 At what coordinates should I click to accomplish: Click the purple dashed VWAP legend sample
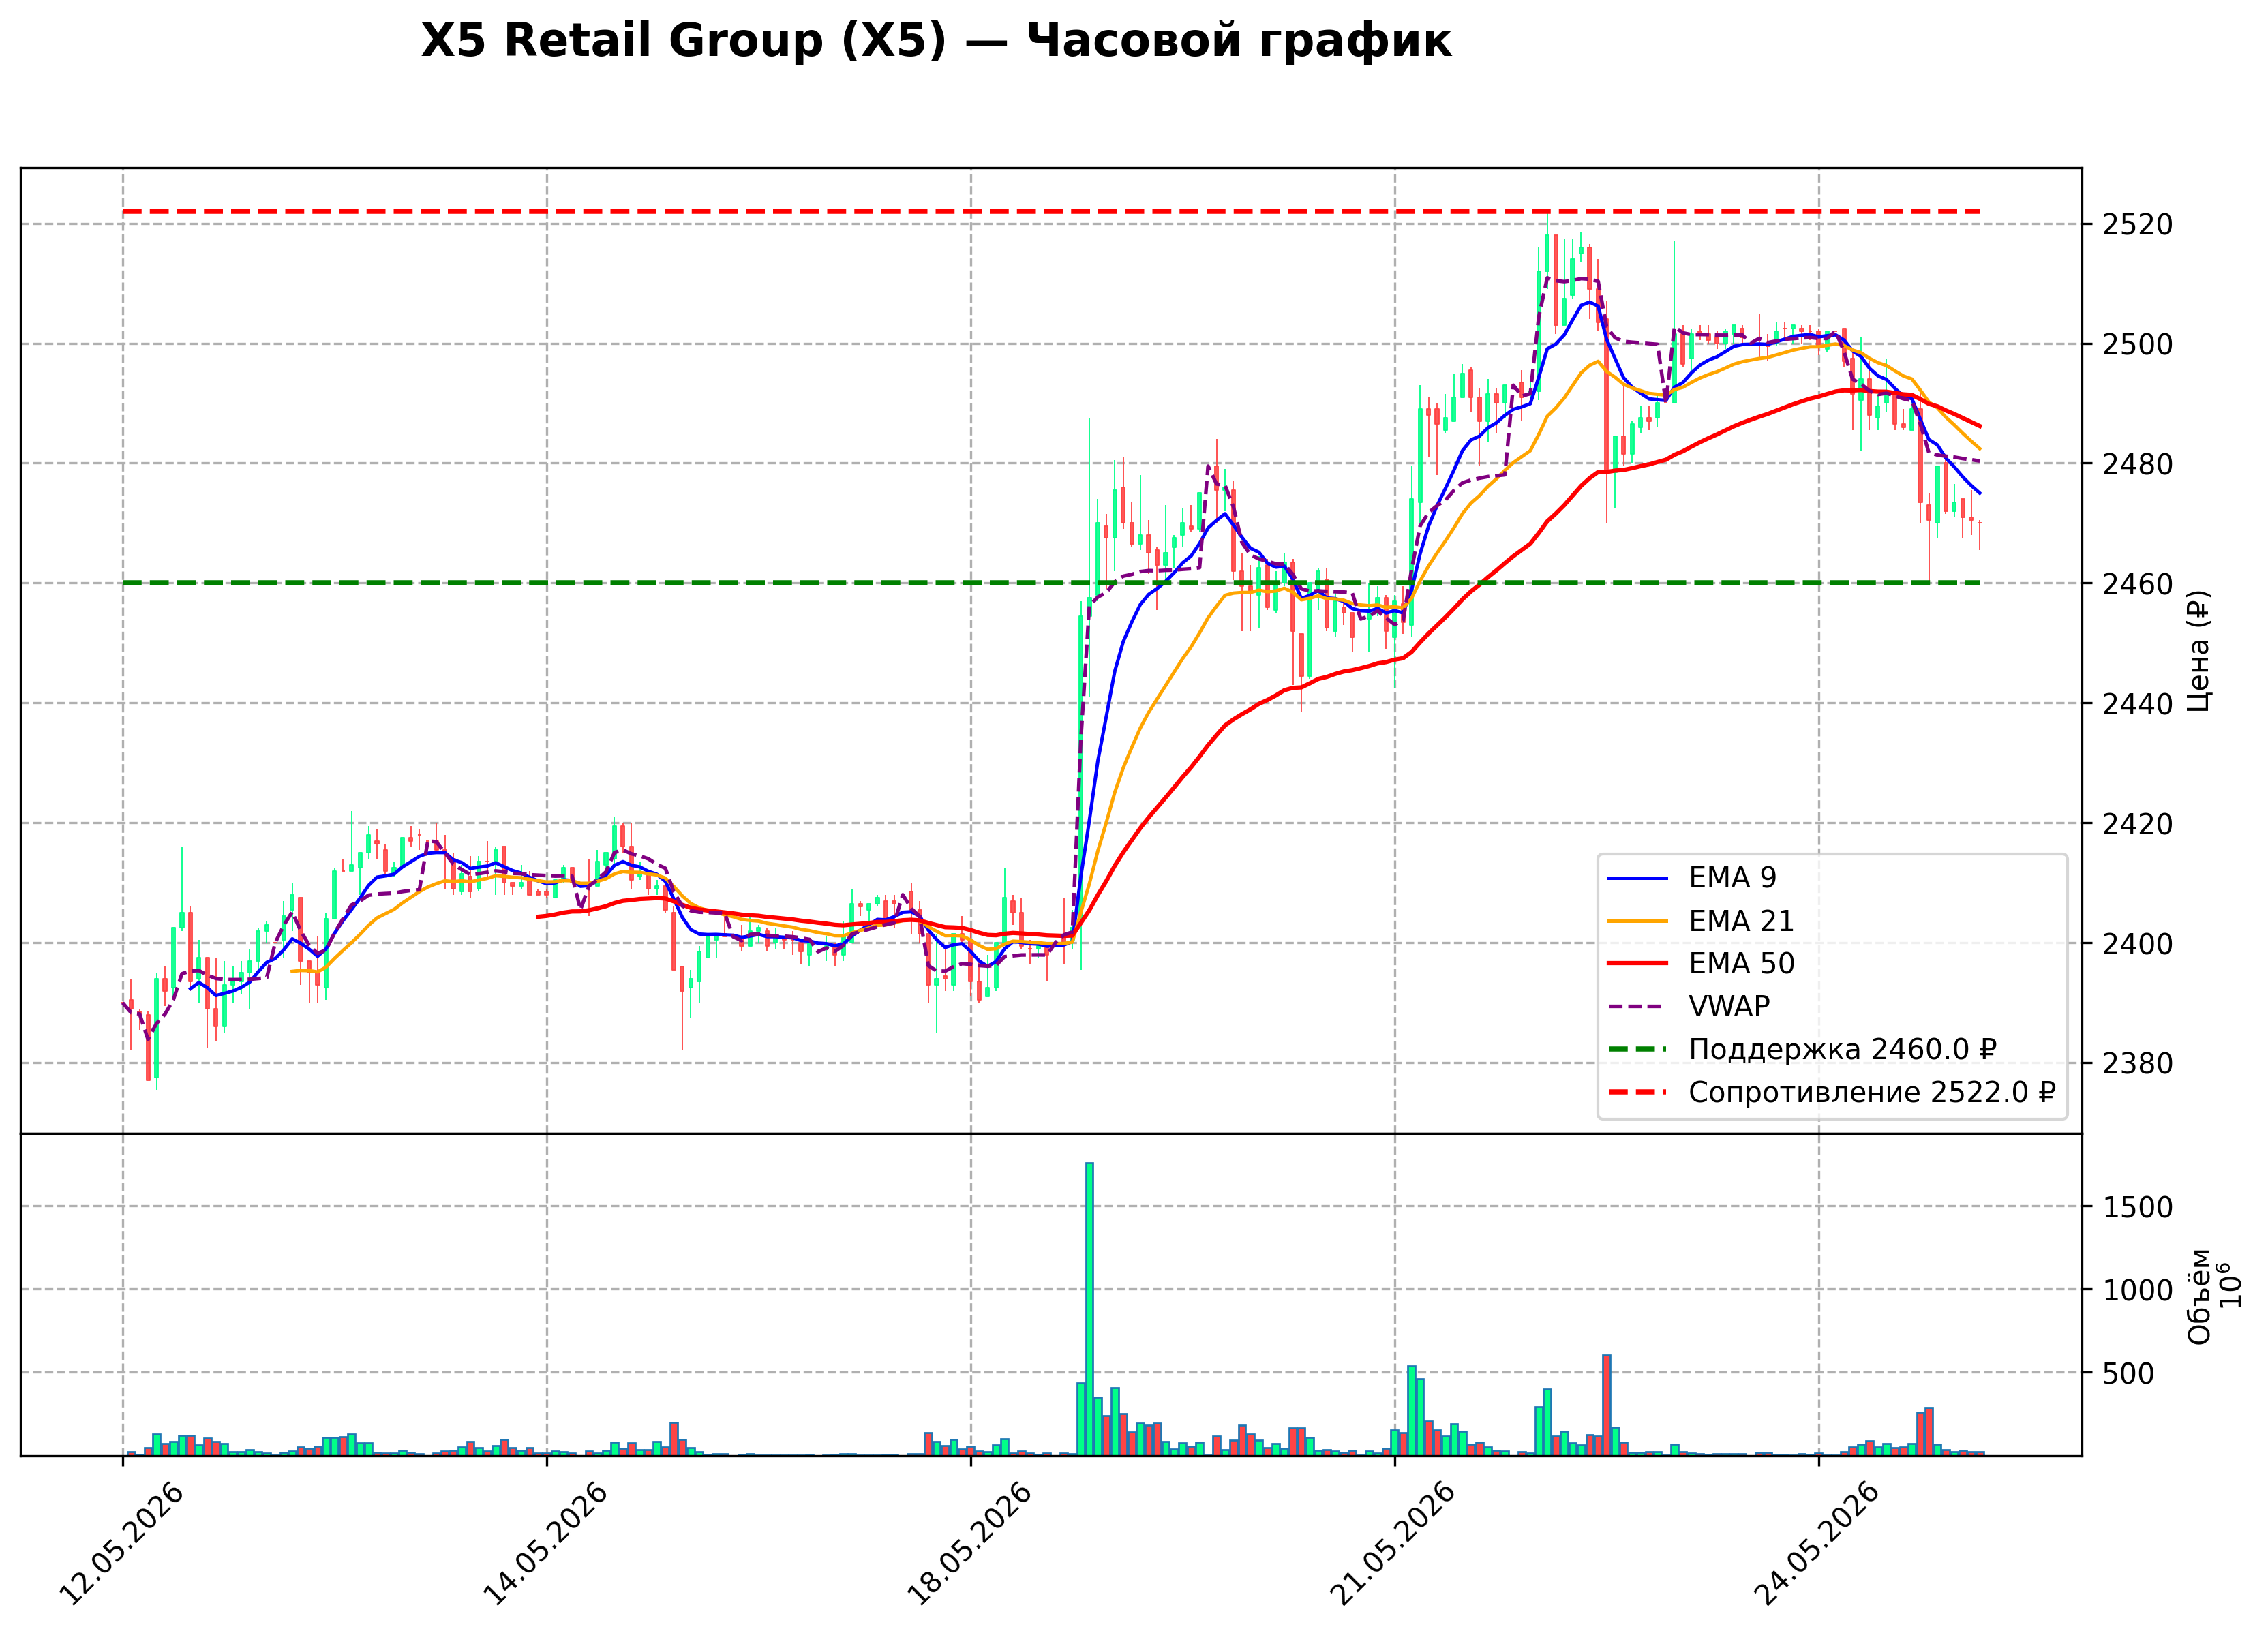point(1638,1007)
